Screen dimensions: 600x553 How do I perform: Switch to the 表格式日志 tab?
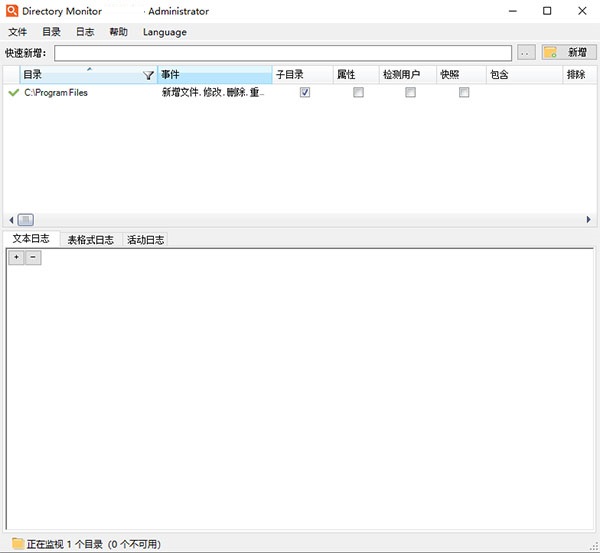point(90,240)
